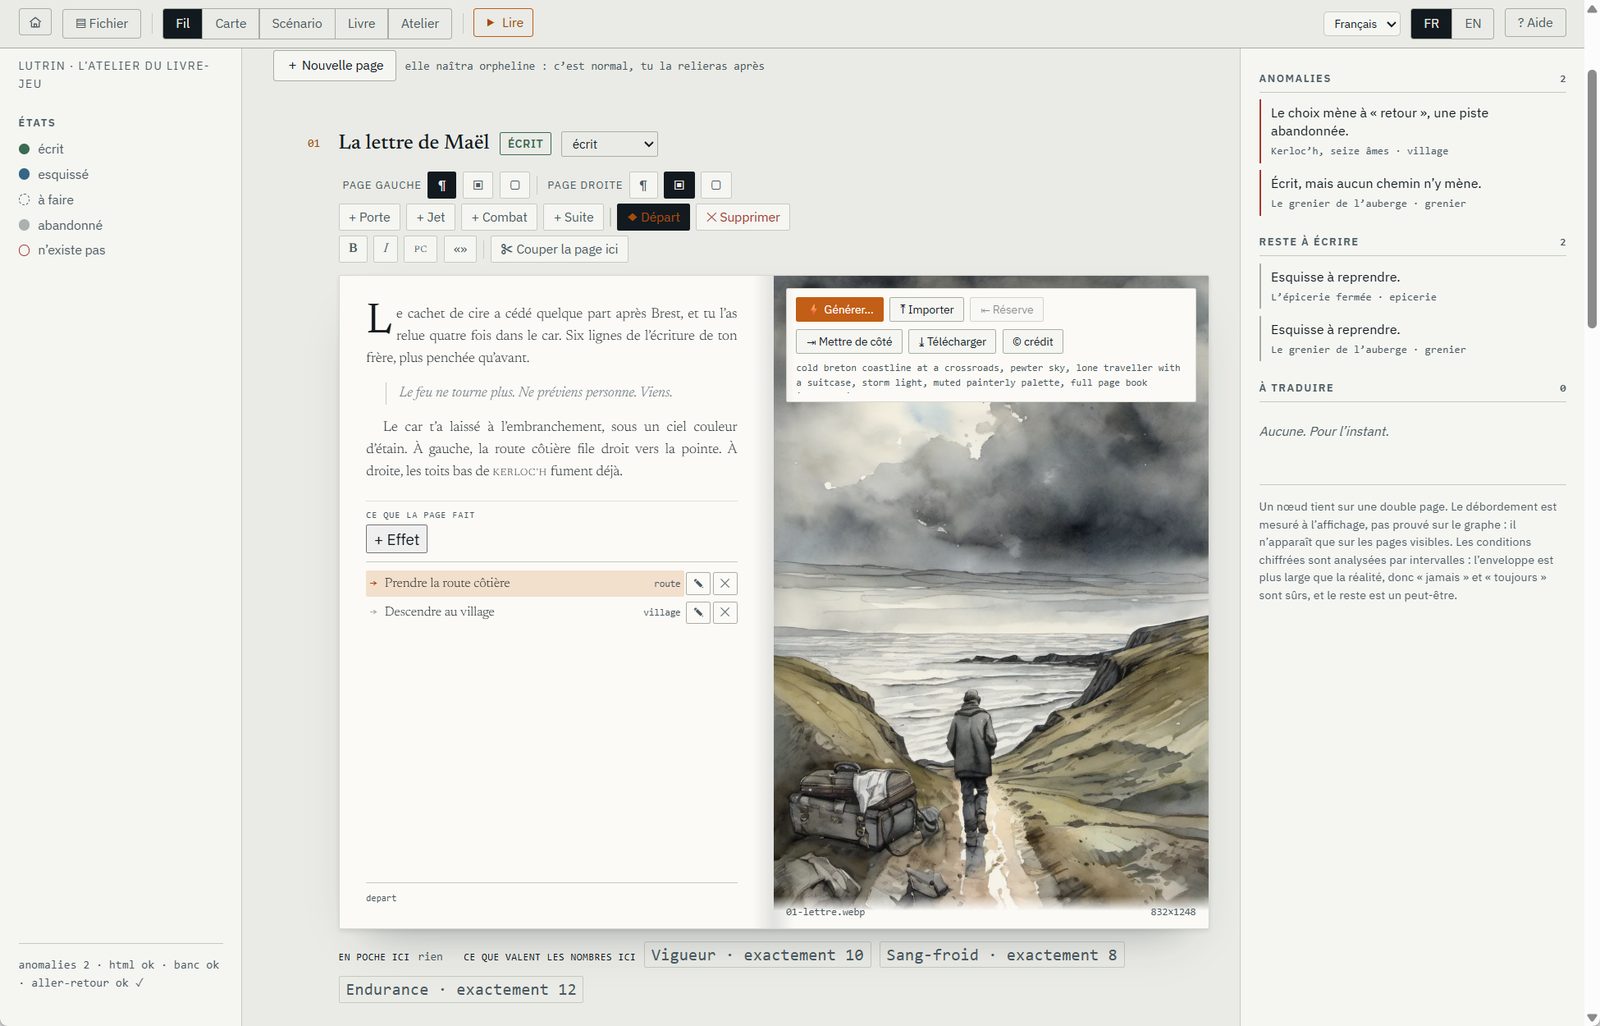The width and height of the screenshot is (1600, 1026).
Task: Open the Français language dropdown
Action: click(1362, 24)
